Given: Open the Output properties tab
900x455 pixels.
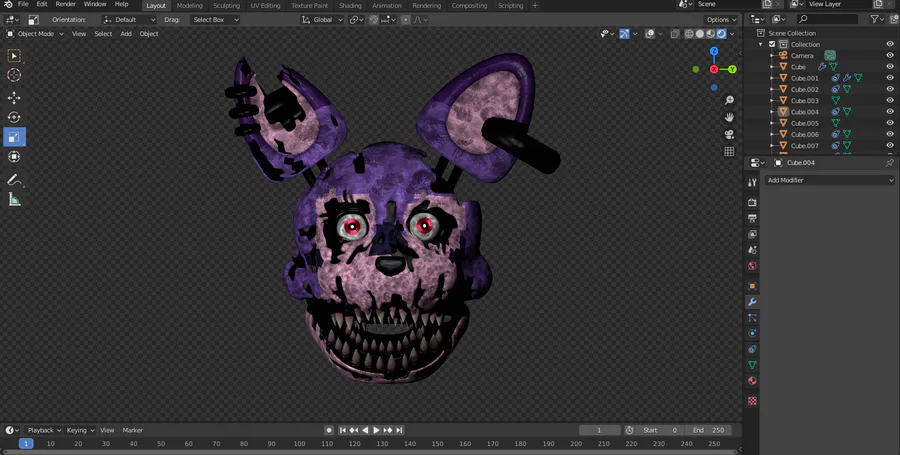Looking at the screenshot, I should 752,218.
